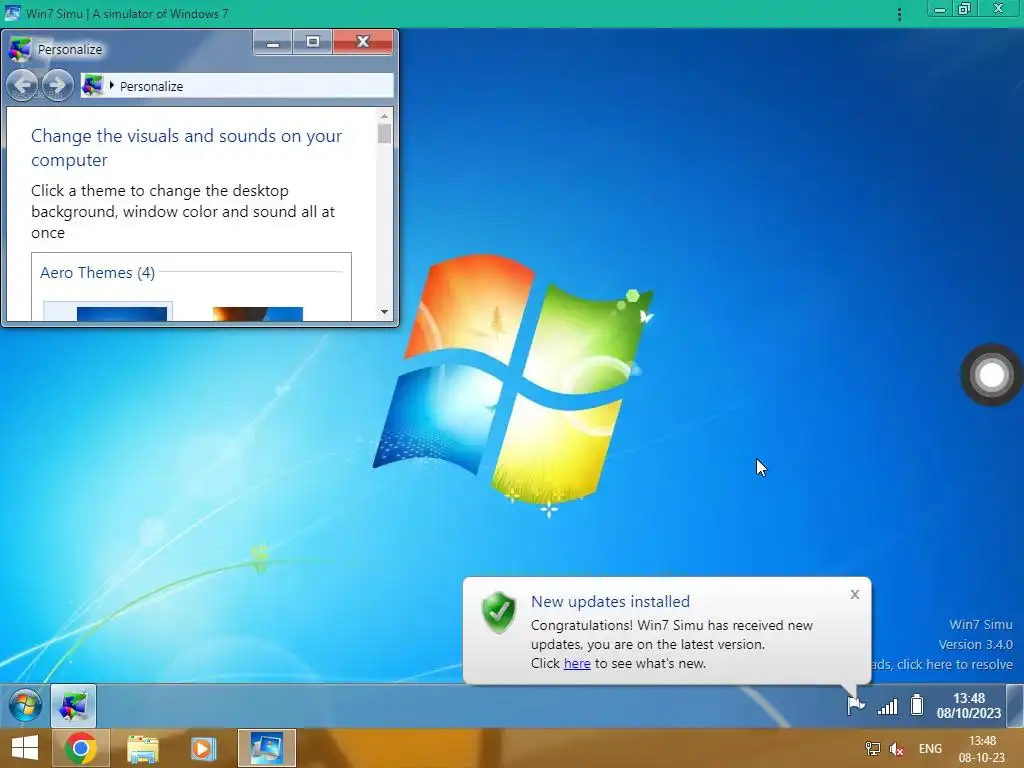Click the Win7 Simu title bar app icon

pos(12,13)
